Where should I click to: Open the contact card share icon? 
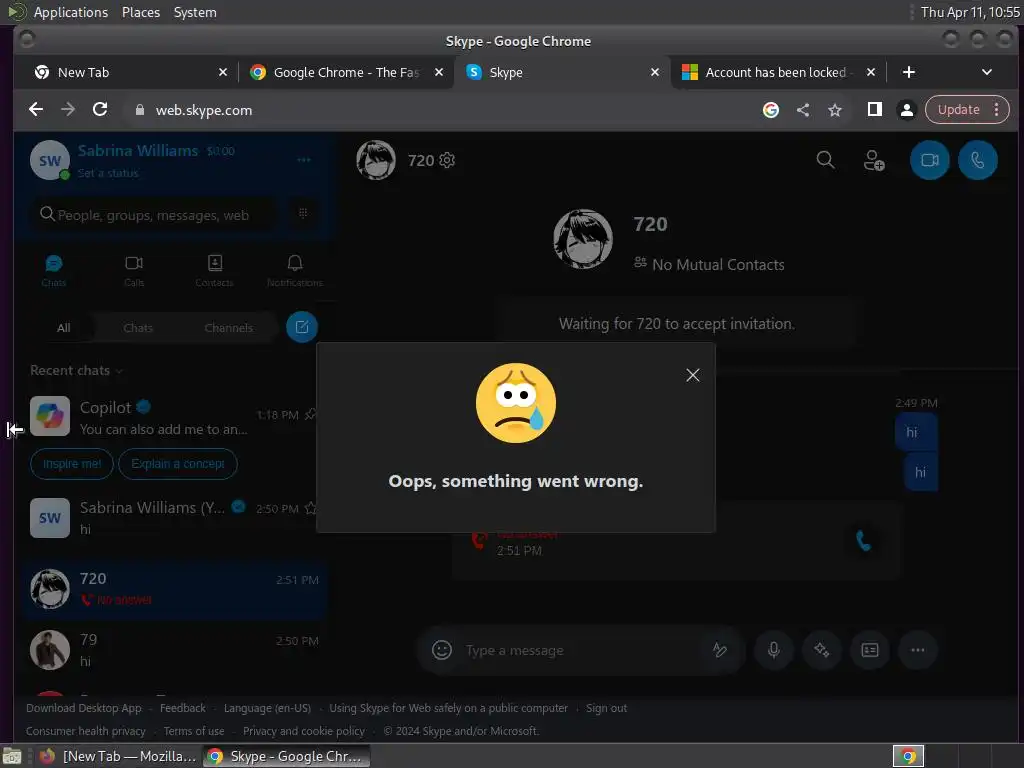pyautogui.click(x=870, y=650)
